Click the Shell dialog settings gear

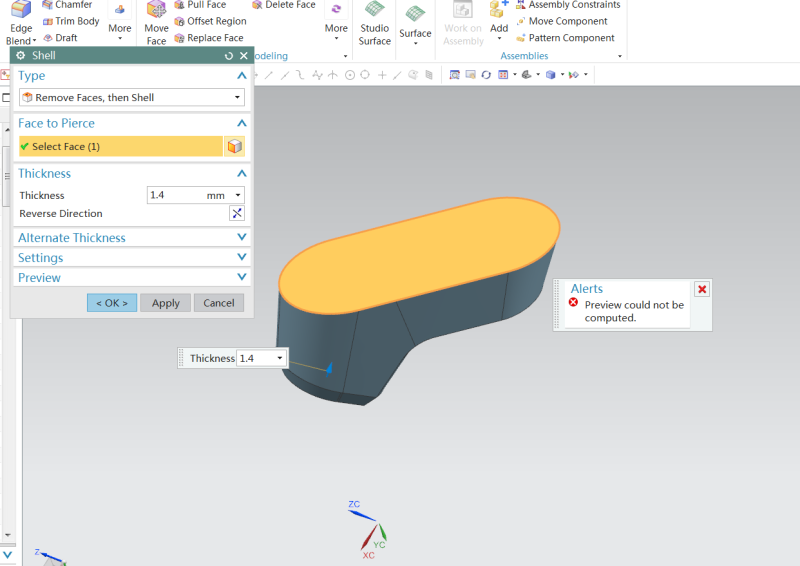(20, 56)
